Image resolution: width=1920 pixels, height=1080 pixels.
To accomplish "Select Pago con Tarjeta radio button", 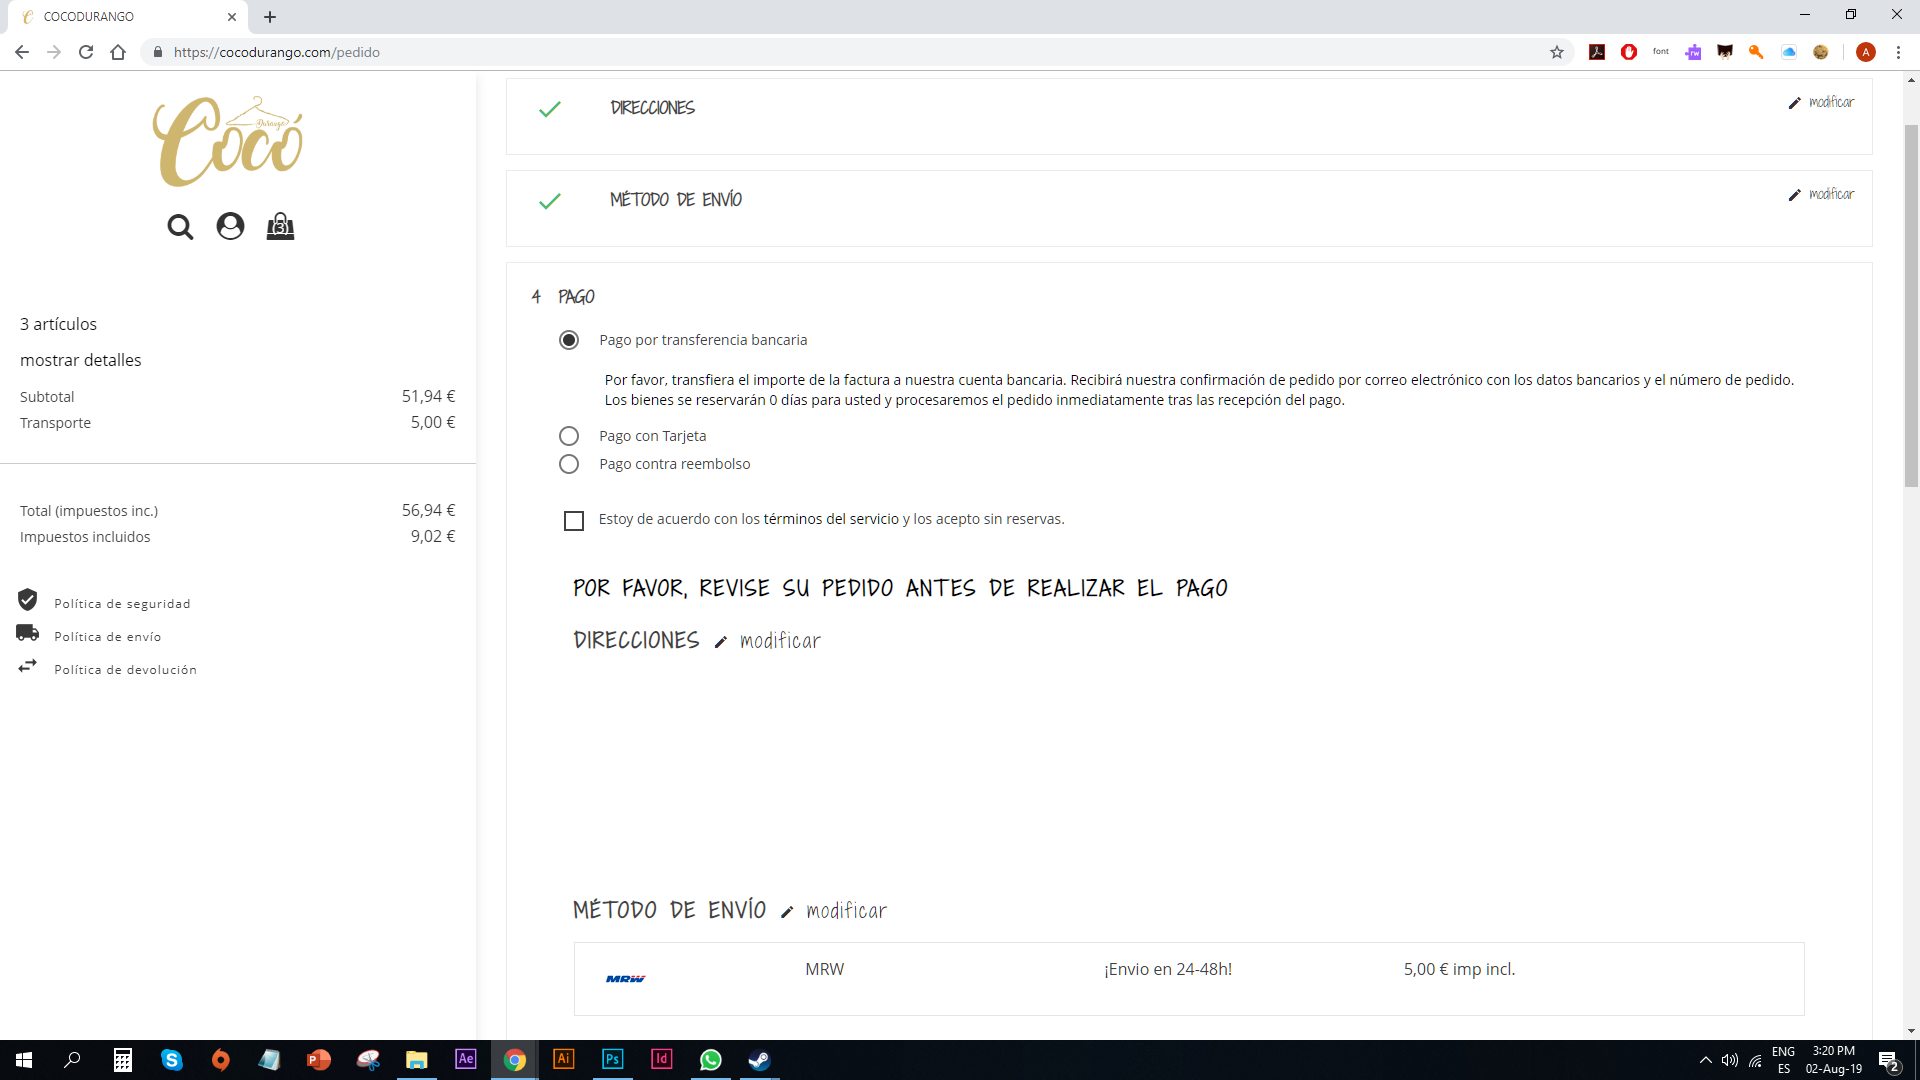I will click(x=569, y=436).
